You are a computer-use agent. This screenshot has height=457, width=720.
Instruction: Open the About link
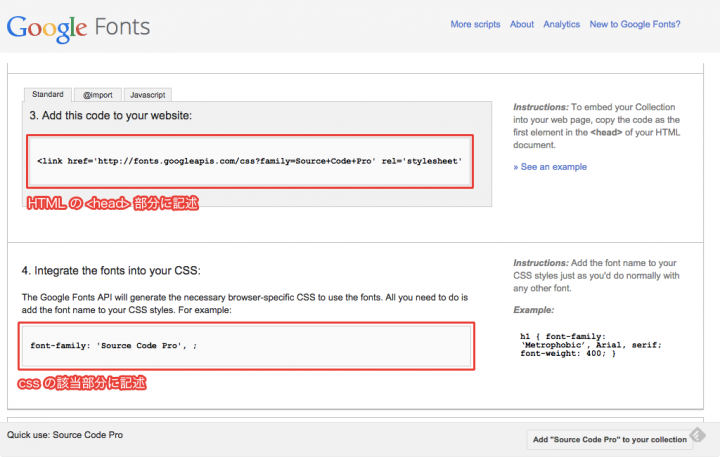click(522, 24)
